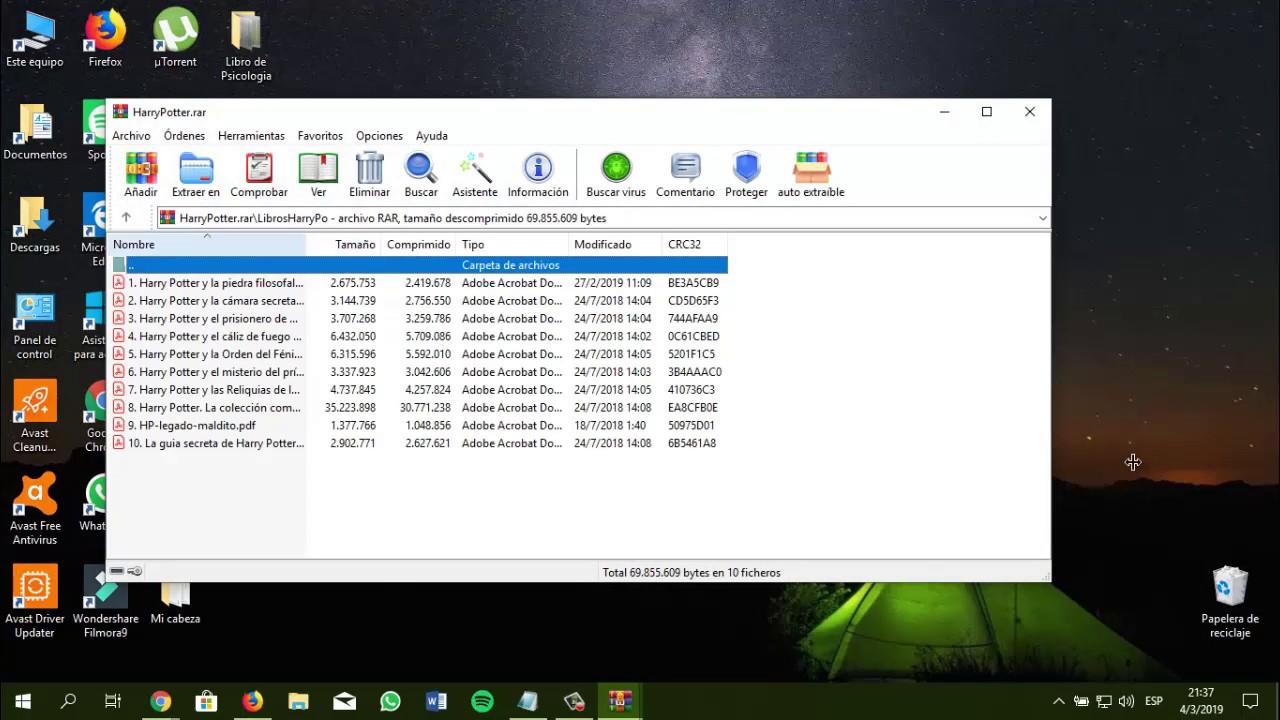Open the Libro de Psicologia folder
The image size is (1280, 720).
click(246, 47)
